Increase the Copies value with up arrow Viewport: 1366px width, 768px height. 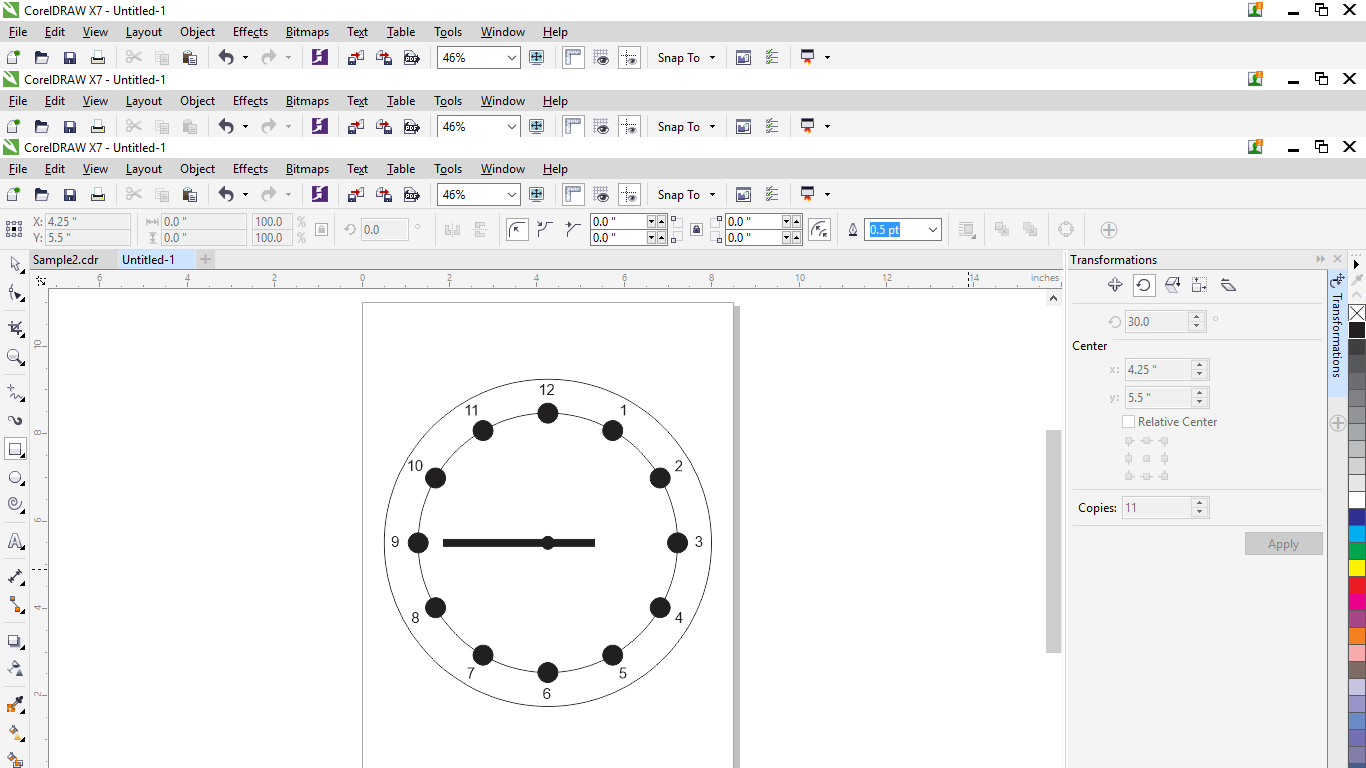(1199, 503)
